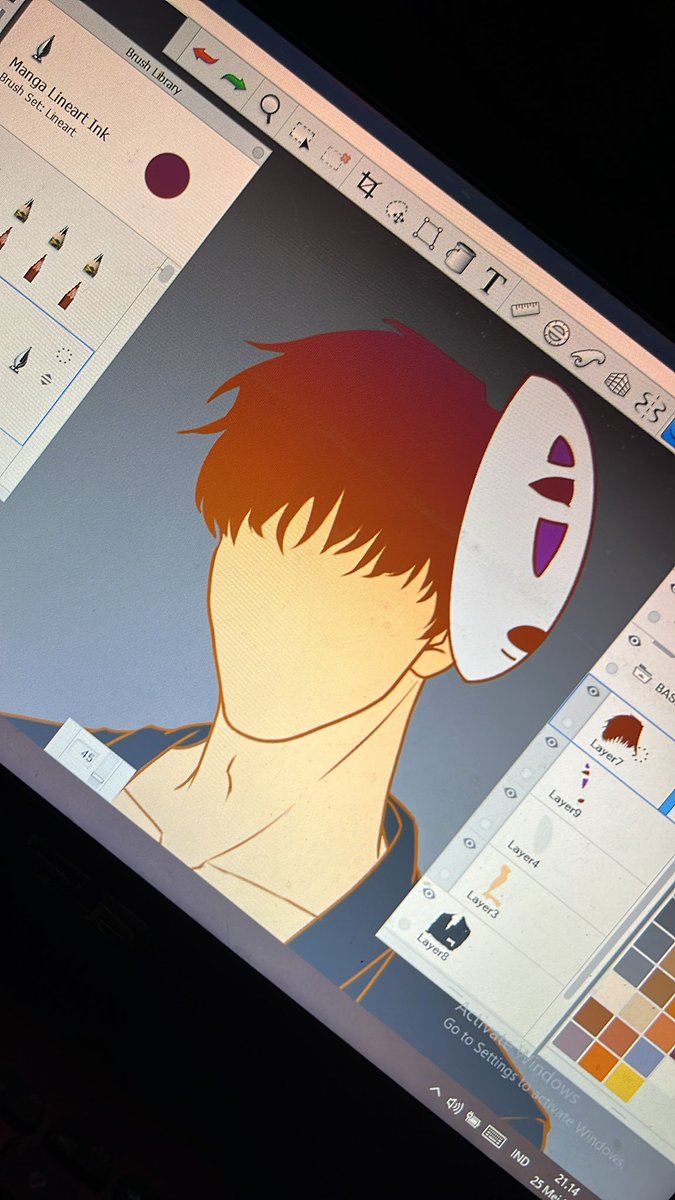
Task: Select the Ellipse guide tool
Action: click(556, 332)
